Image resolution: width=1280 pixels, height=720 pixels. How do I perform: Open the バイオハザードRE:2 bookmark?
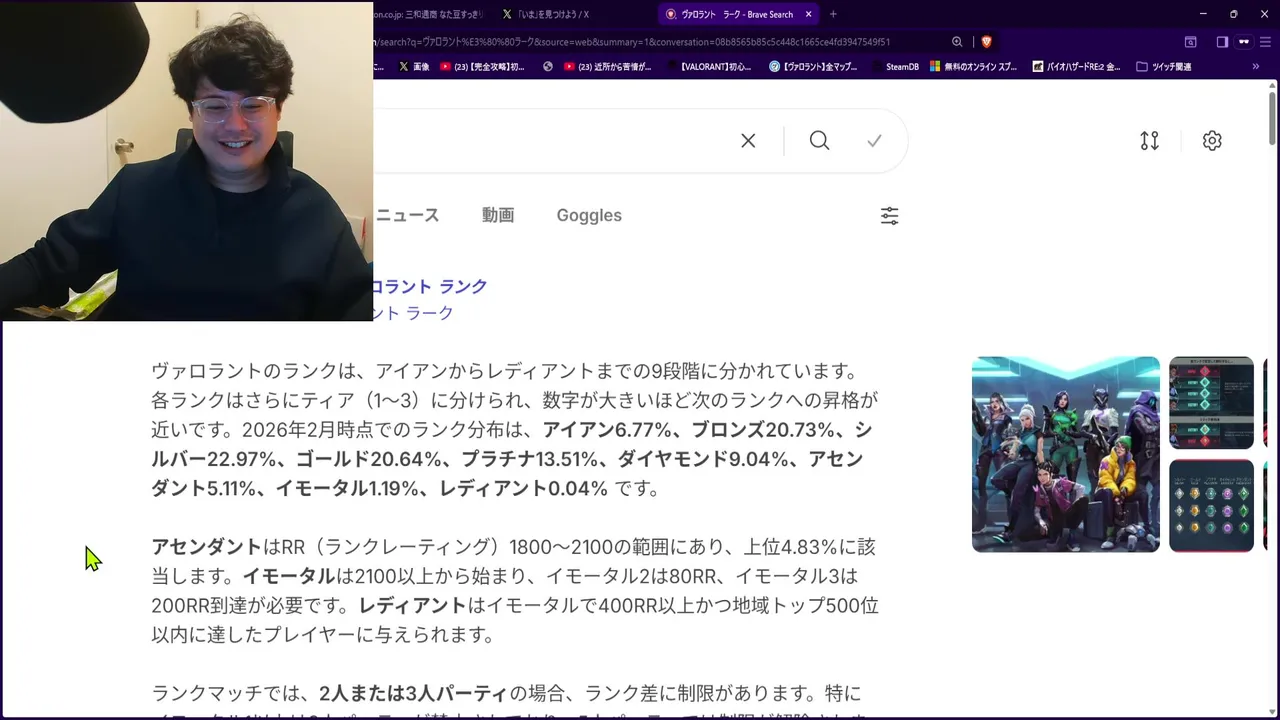[x=1075, y=67]
